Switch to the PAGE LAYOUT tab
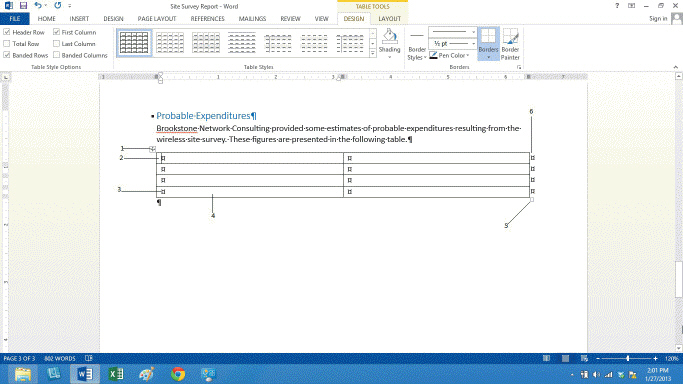683x384 pixels. [x=157, y=19]
